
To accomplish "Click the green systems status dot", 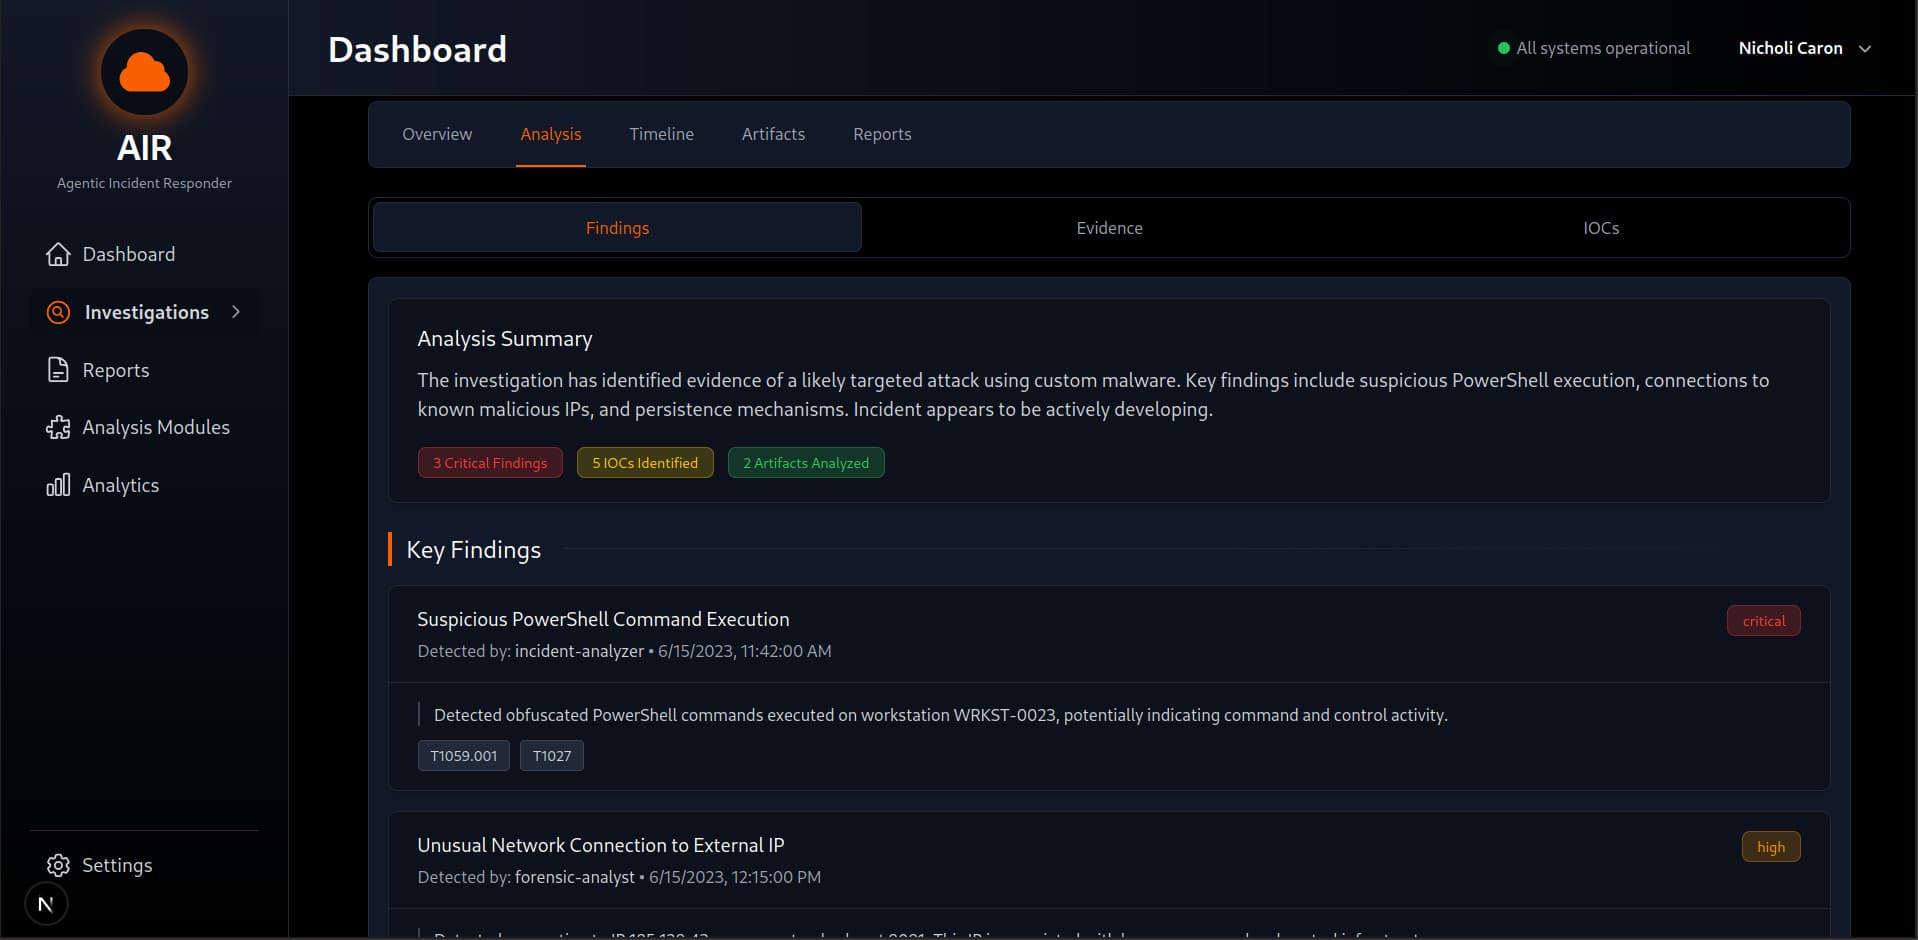I will pos(1503,48).
